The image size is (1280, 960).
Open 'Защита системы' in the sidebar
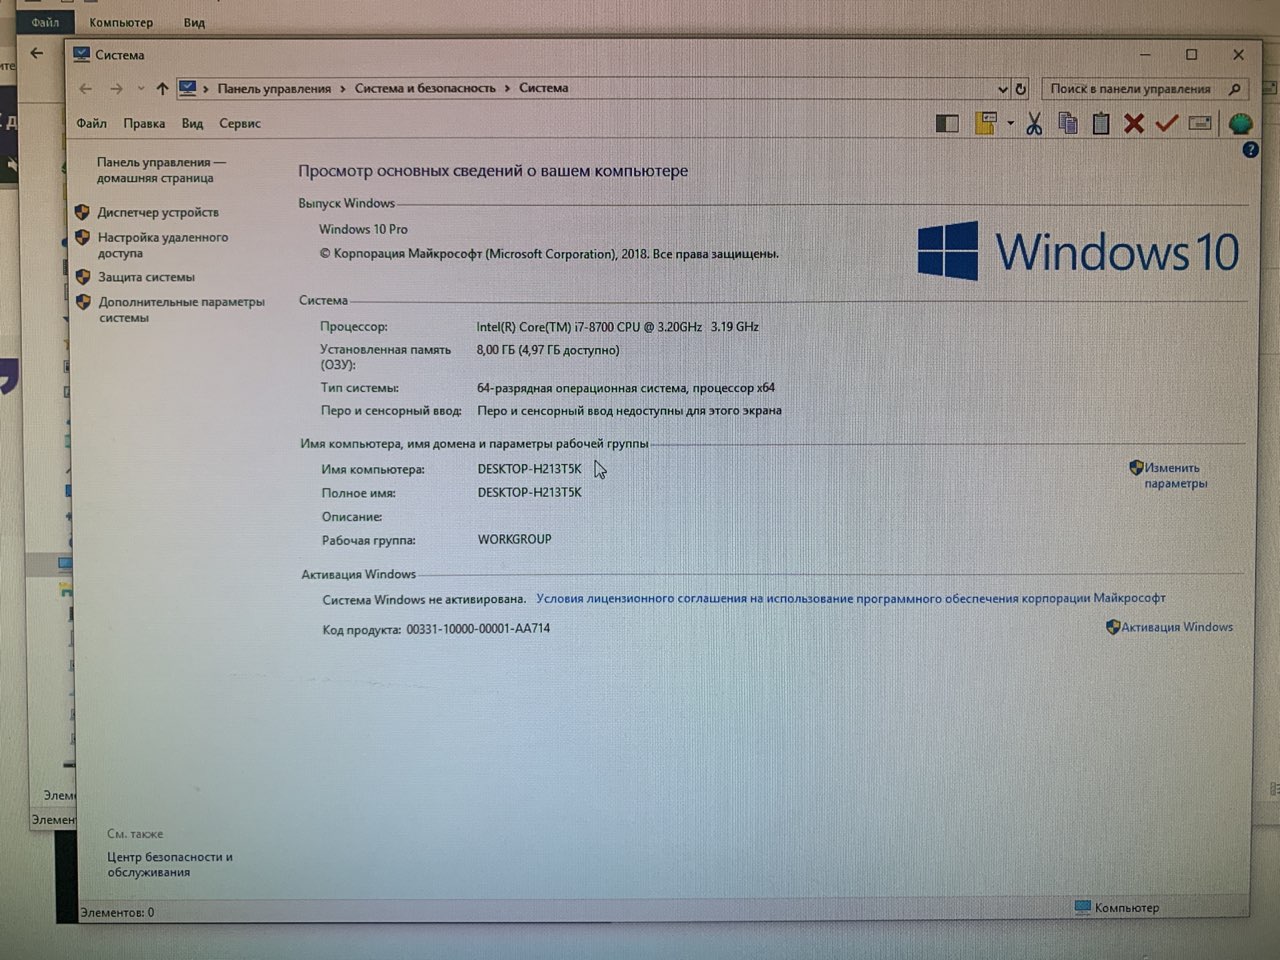146,277
